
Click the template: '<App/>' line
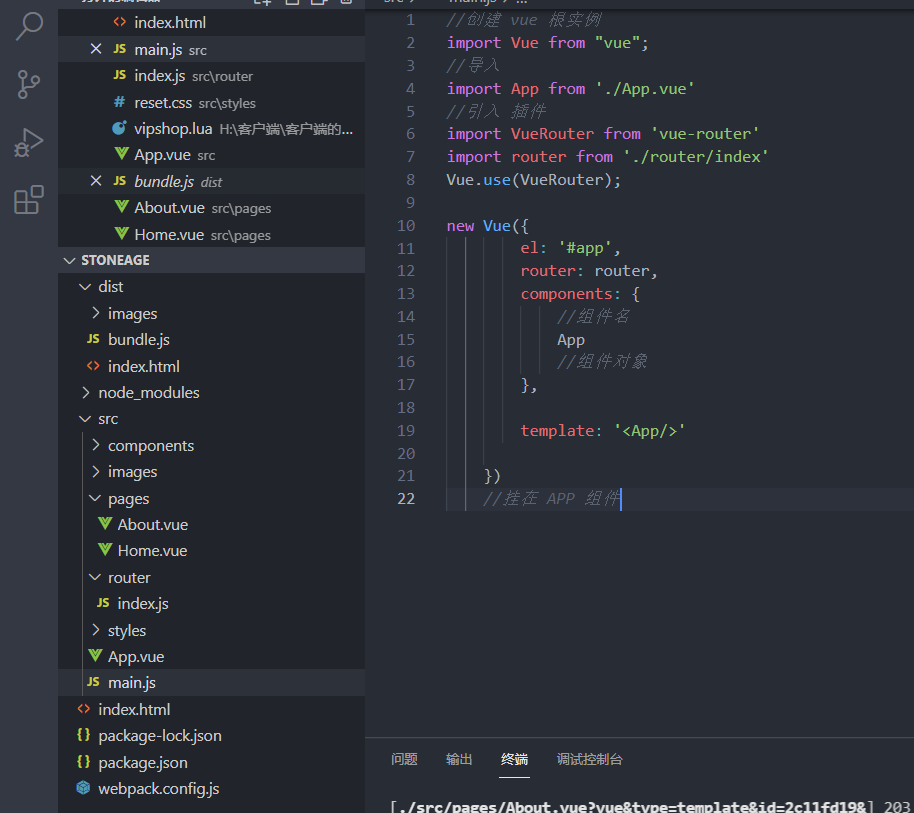[603, 431]
